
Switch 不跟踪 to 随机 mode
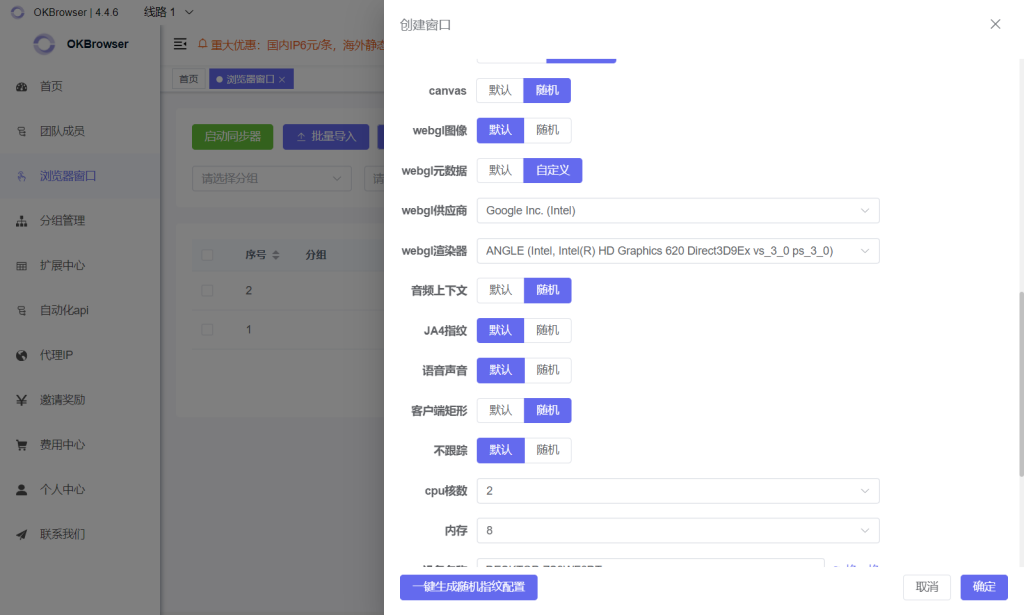547,450
